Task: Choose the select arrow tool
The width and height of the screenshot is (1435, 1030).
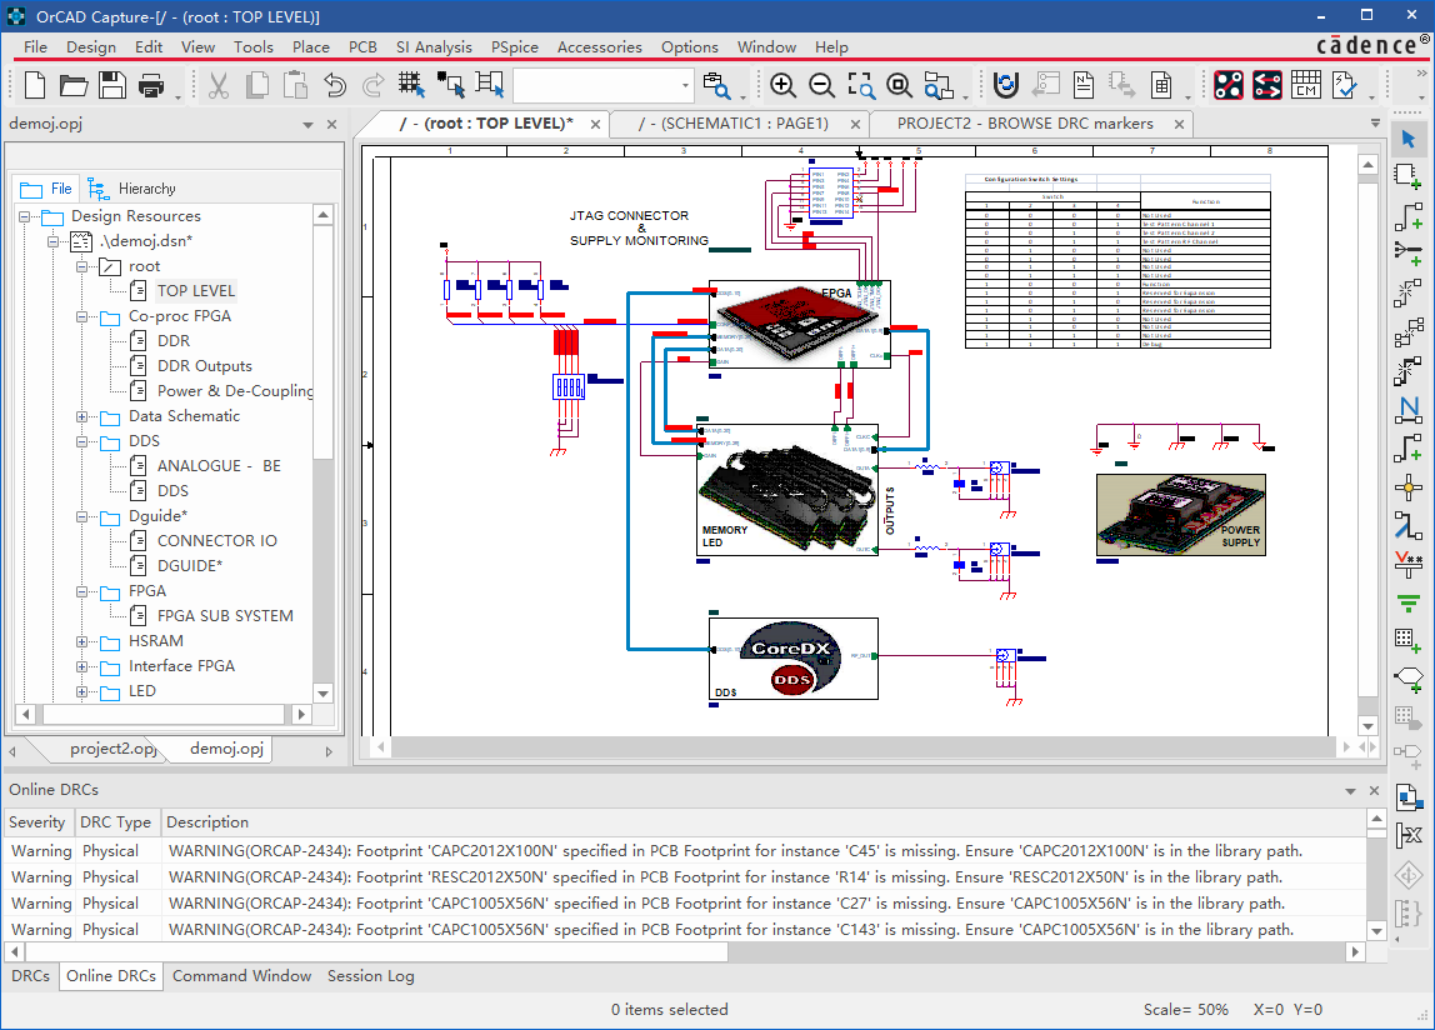Action: tap(1408, 139)
